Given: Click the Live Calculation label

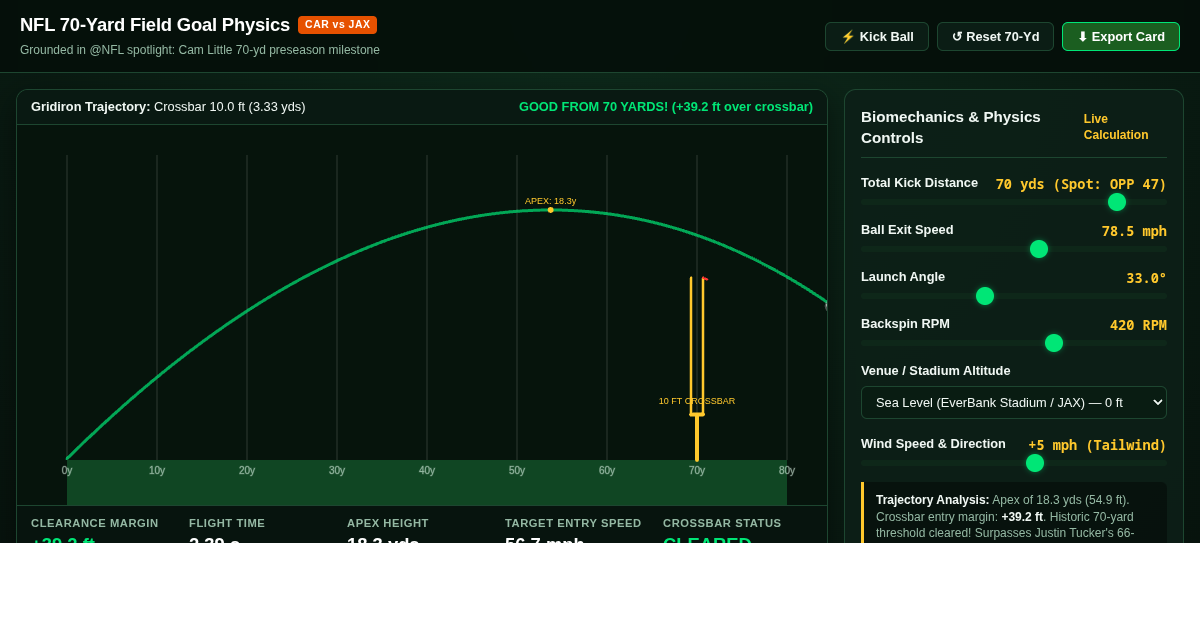Looking at the screenshot, I should click(1116, 127).
